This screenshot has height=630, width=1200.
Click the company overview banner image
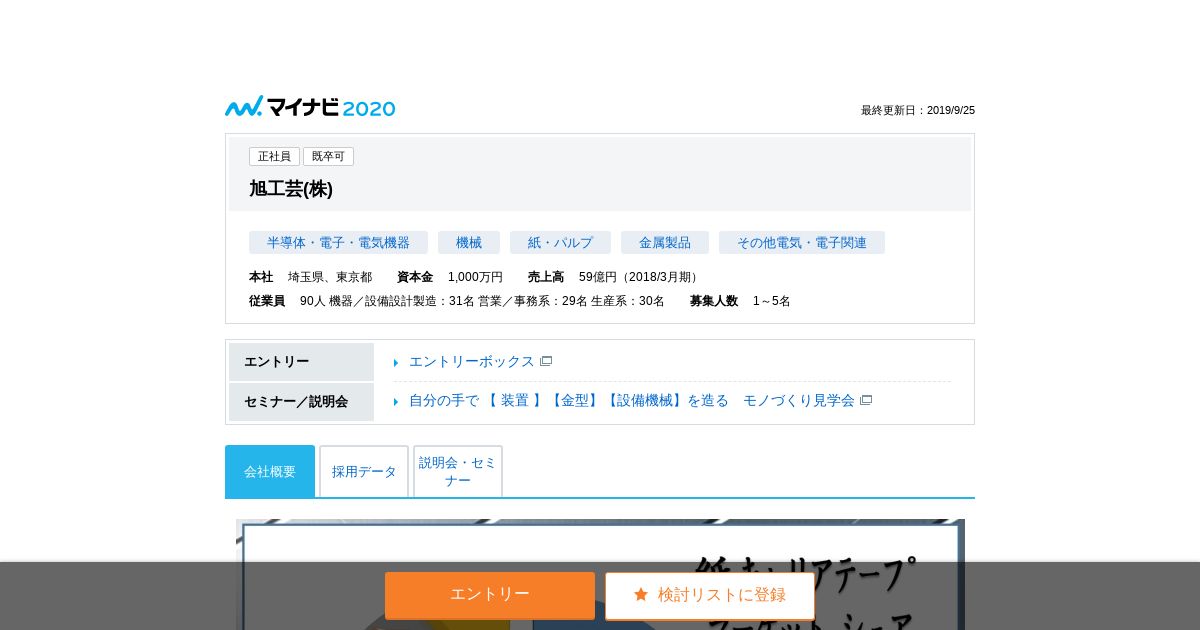pos(600,540)
